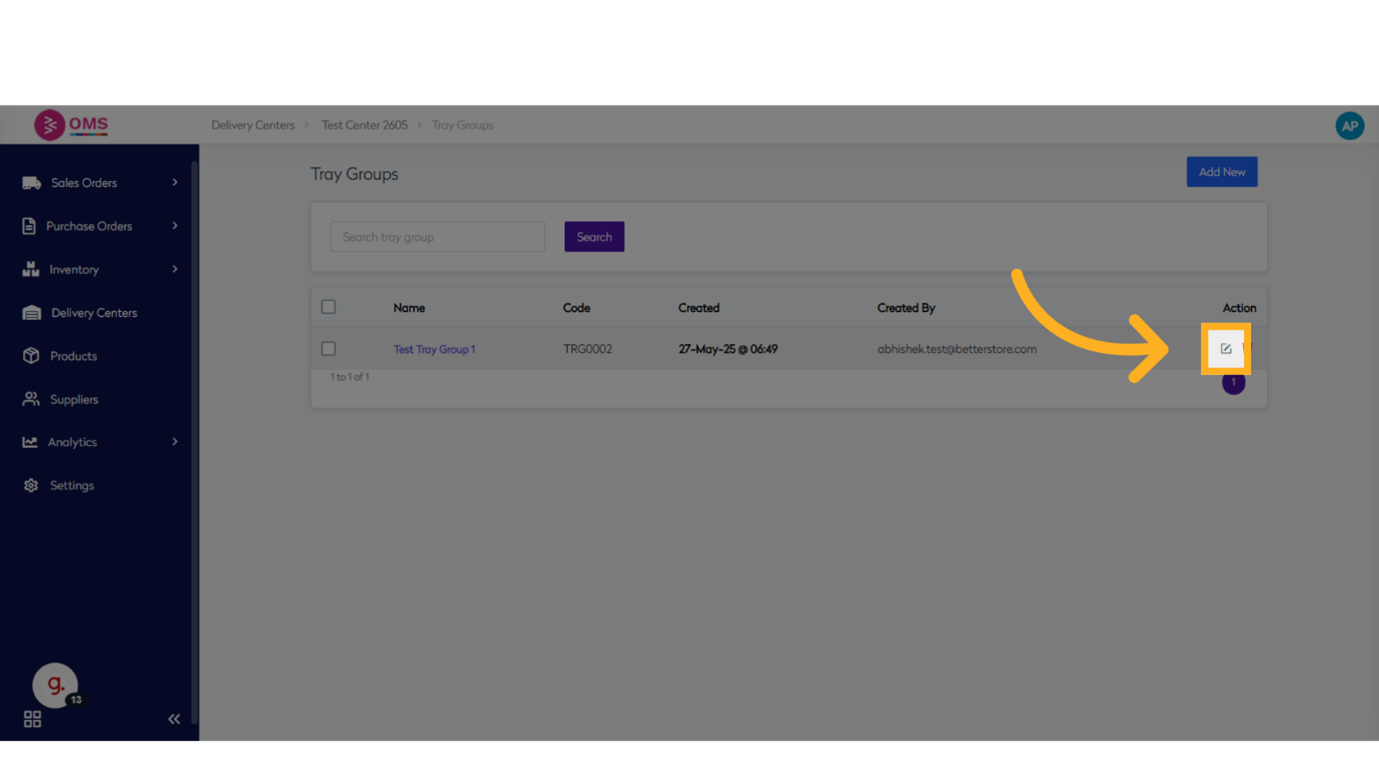The height and width of the screenshot is (776, 1379).
Task: Click the app grid icon at sidebar bottom
Action: (x=32, y=719)
